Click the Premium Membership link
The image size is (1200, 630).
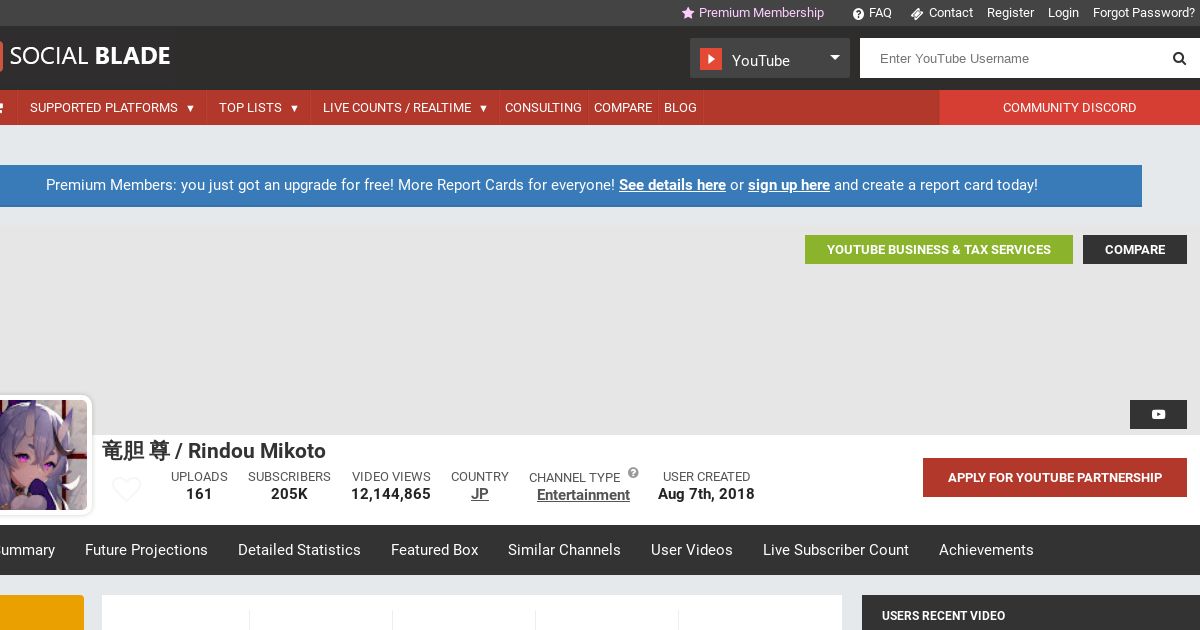pyautogui.click(x=761, y=13)
